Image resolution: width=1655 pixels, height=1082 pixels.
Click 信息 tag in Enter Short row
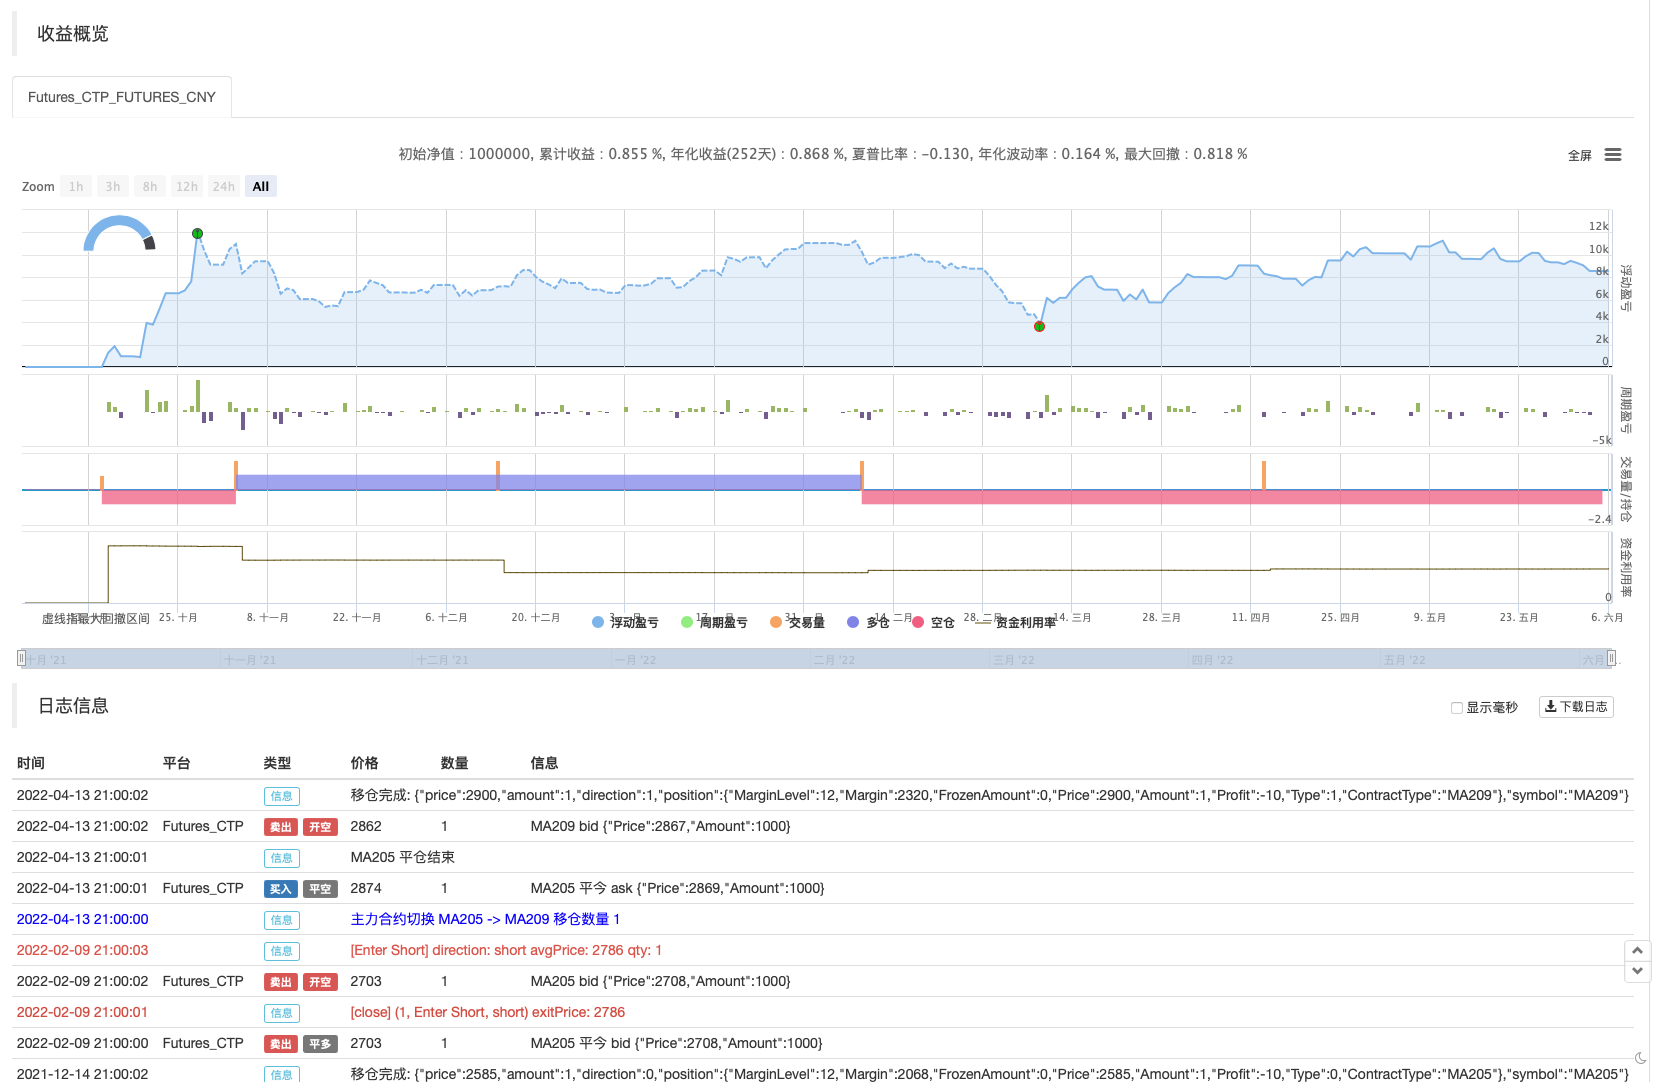tap(282, 951)
